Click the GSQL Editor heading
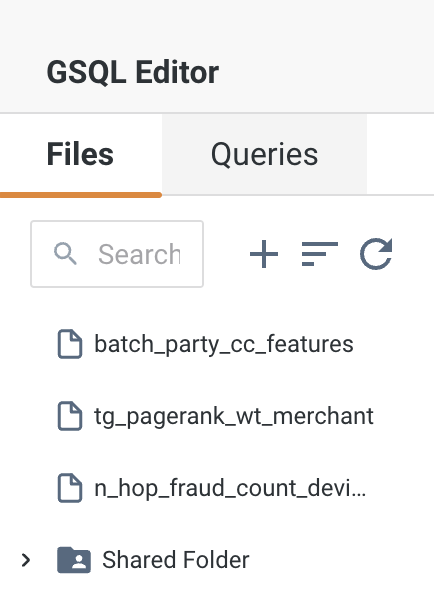 click(x=132, y=72)
